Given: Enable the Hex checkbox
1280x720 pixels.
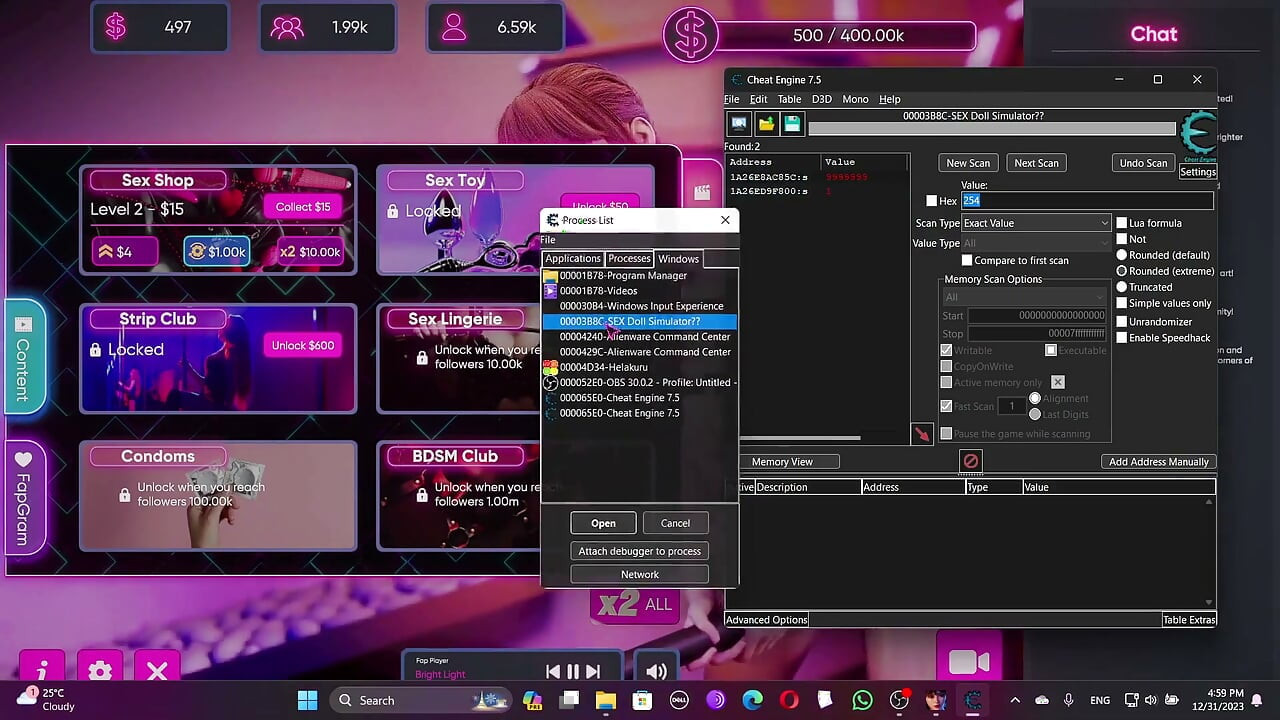Looking at the screenshot, I should coord(932,201).
